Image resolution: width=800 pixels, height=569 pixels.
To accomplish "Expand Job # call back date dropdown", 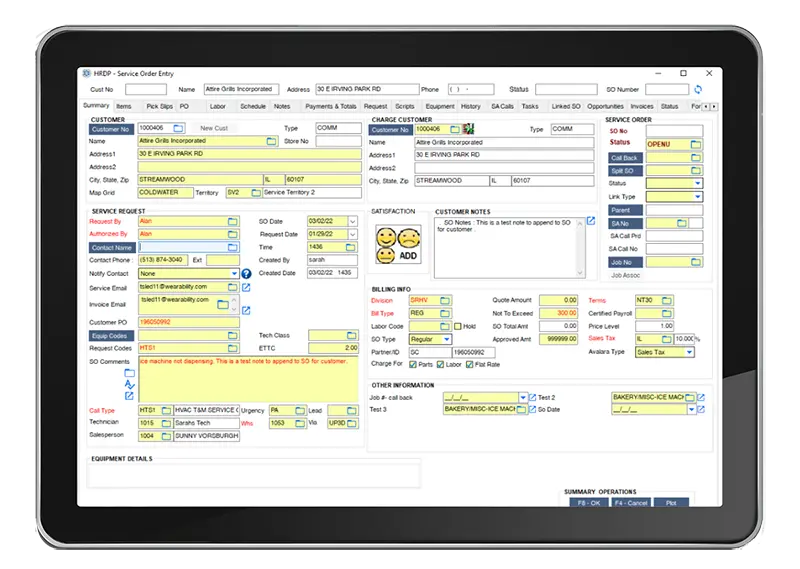I will click(x=523, y=397).
